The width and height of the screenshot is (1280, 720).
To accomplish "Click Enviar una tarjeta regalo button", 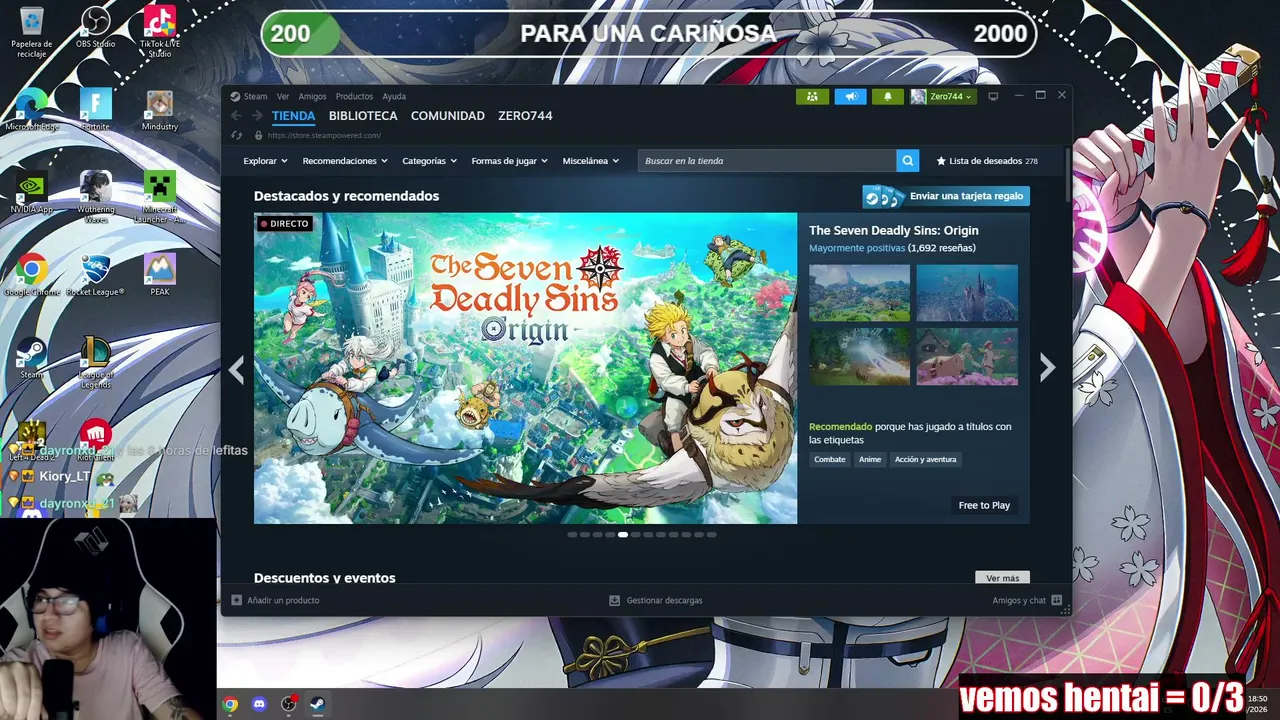I will [946, 196].
